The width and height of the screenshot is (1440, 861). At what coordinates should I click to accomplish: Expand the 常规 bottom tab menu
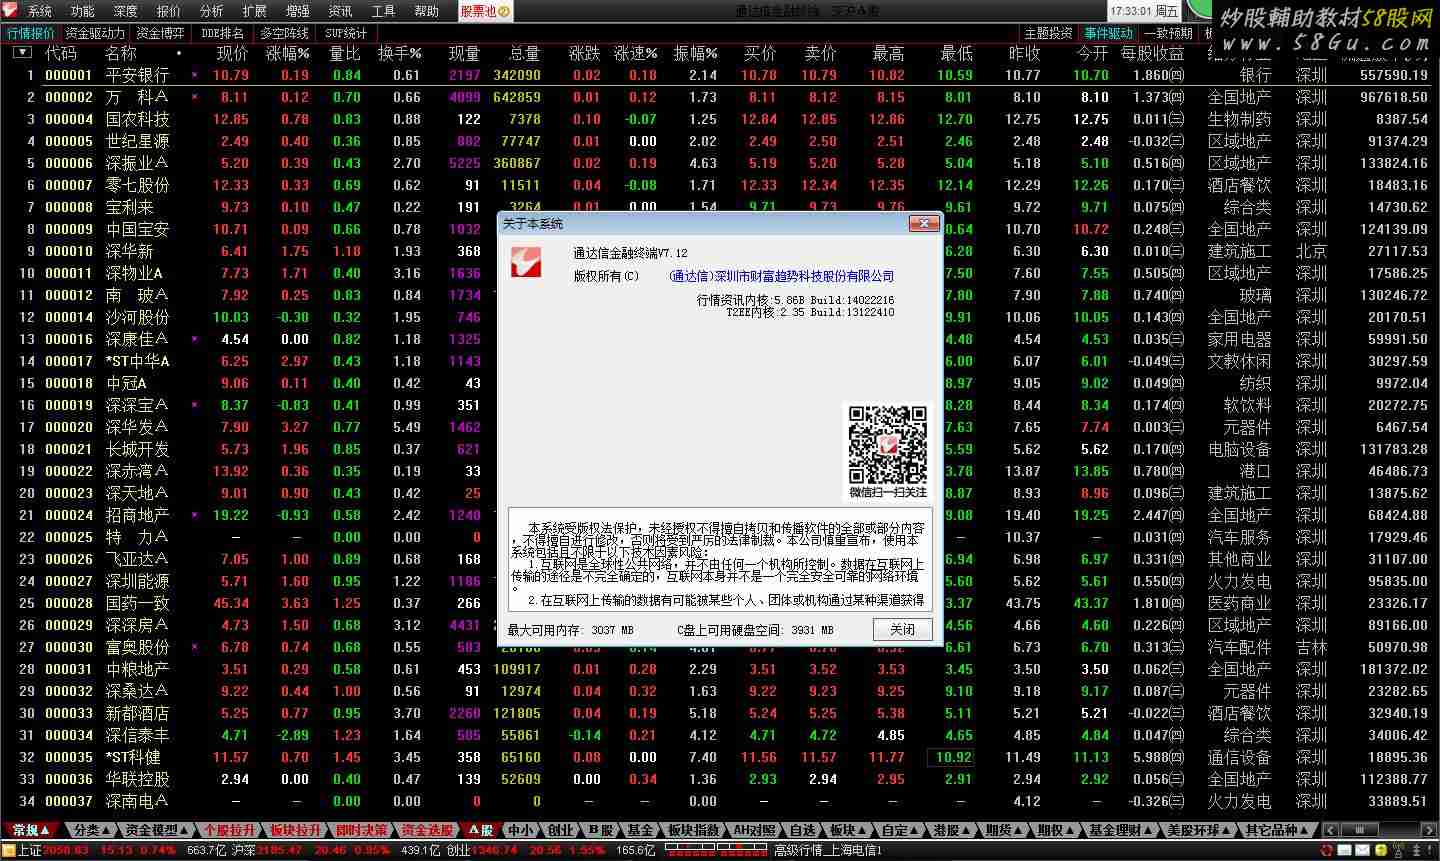pos(32,830)
